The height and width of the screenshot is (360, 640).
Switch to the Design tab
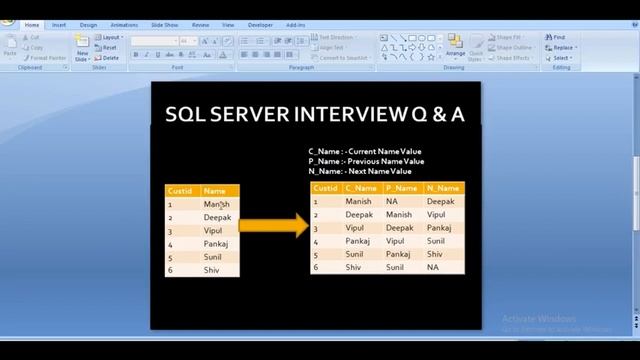(88, 25)
